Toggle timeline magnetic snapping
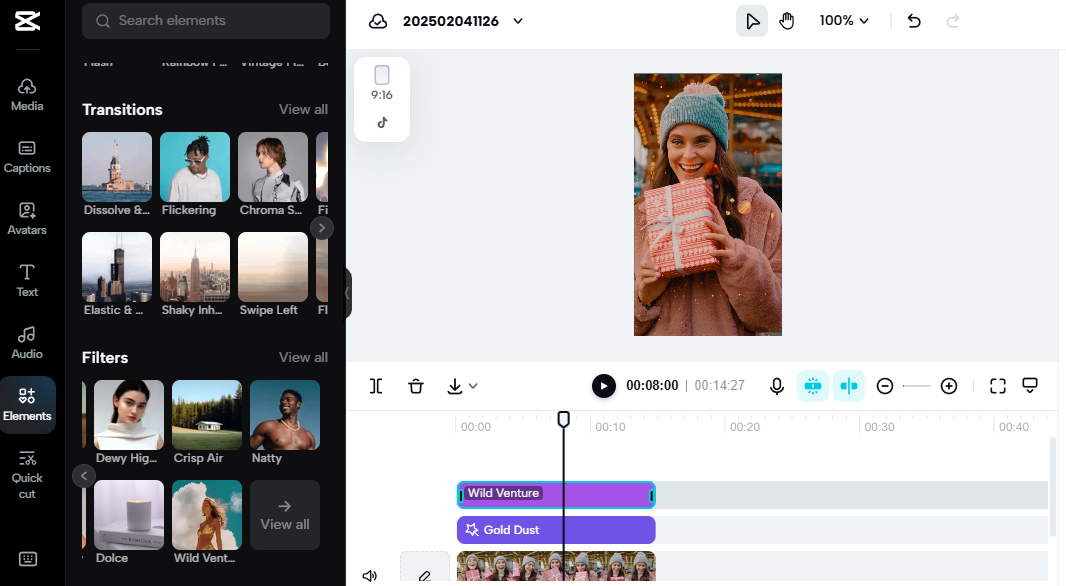The width and height of the screenshot is (1066, 586). pyautogui.click(x=812, y=386)
